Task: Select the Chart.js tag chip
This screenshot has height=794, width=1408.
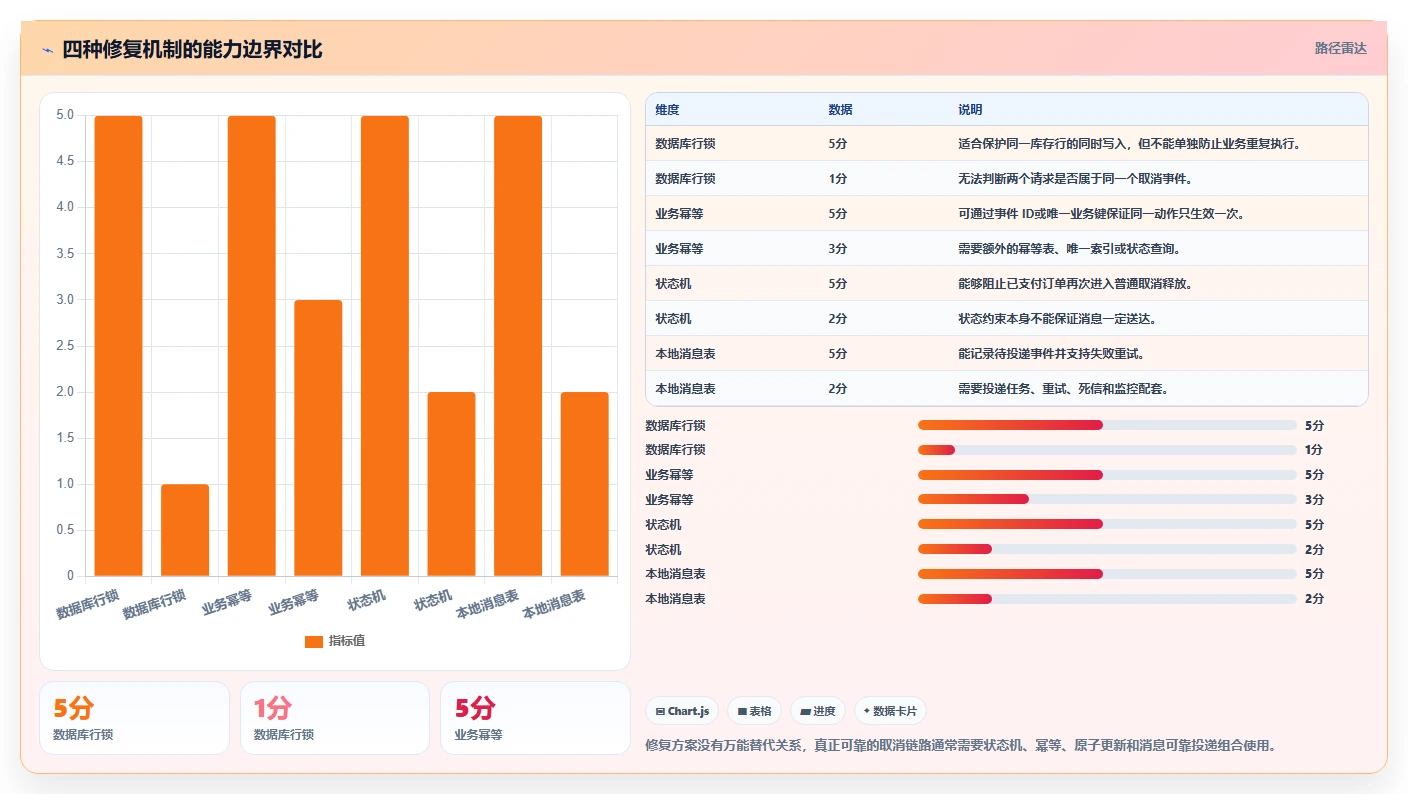Action: tap(683, 711)
